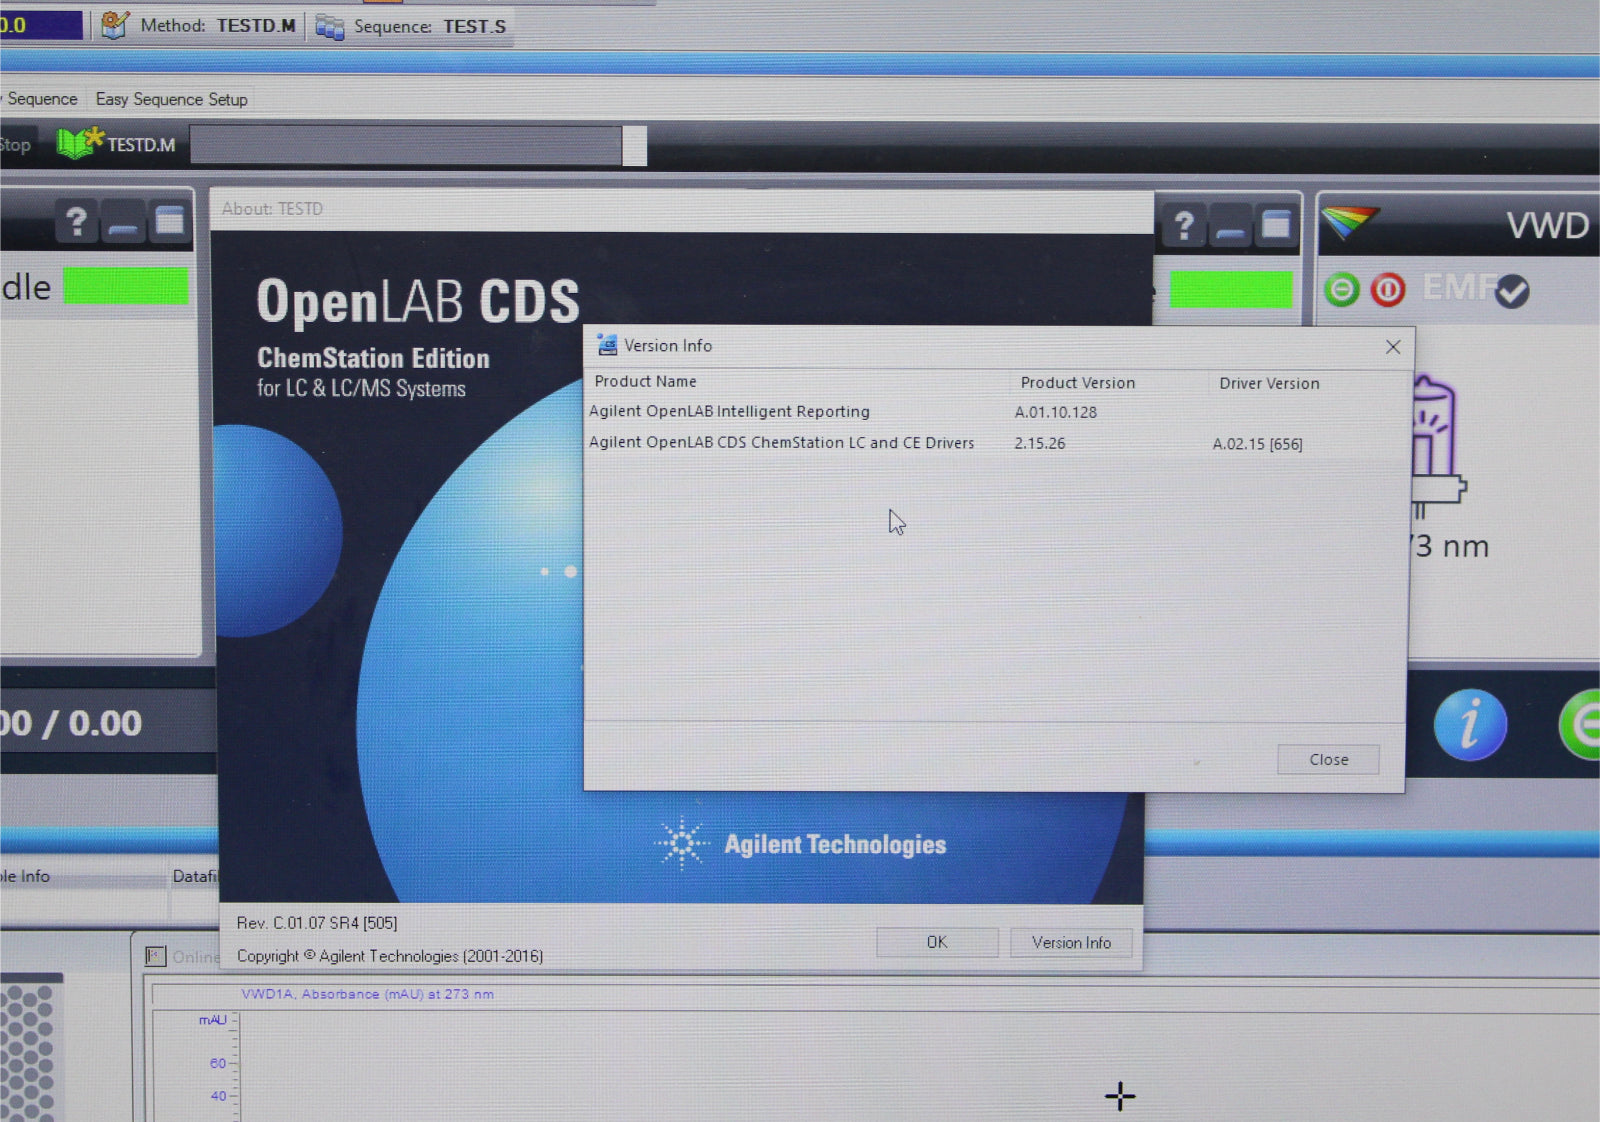The image size is (1600, 1122).
Task: Click the green lamp-on circle icon in VWD
Action: [1342, 290]
